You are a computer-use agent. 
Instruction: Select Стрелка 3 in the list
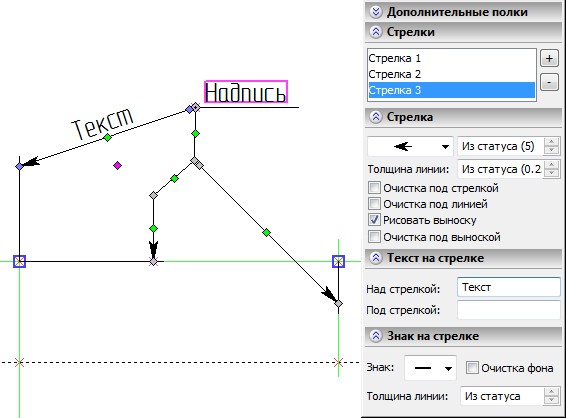[451, 90]
